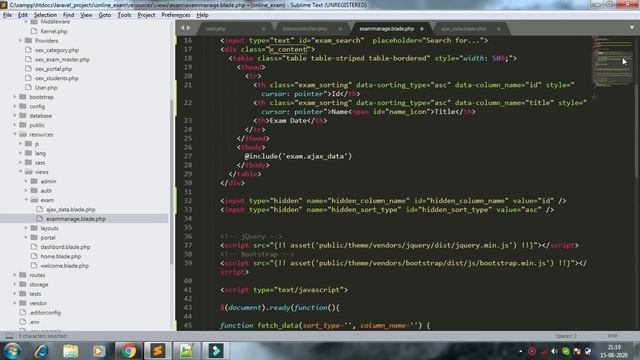The image size is (640, 360).
Task: Open oex_exam_master.php in the sidebar
Action: [62, 59]
